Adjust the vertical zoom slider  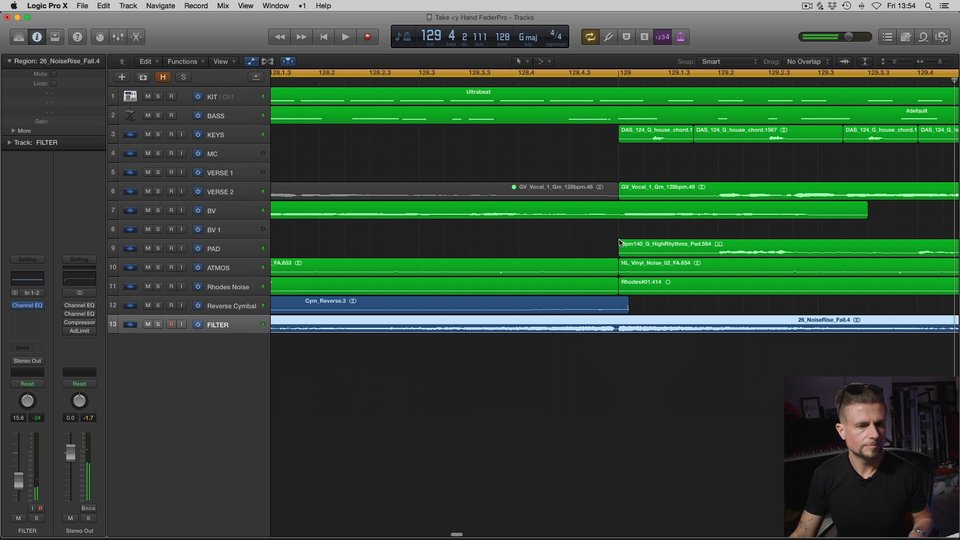(893, 62)
